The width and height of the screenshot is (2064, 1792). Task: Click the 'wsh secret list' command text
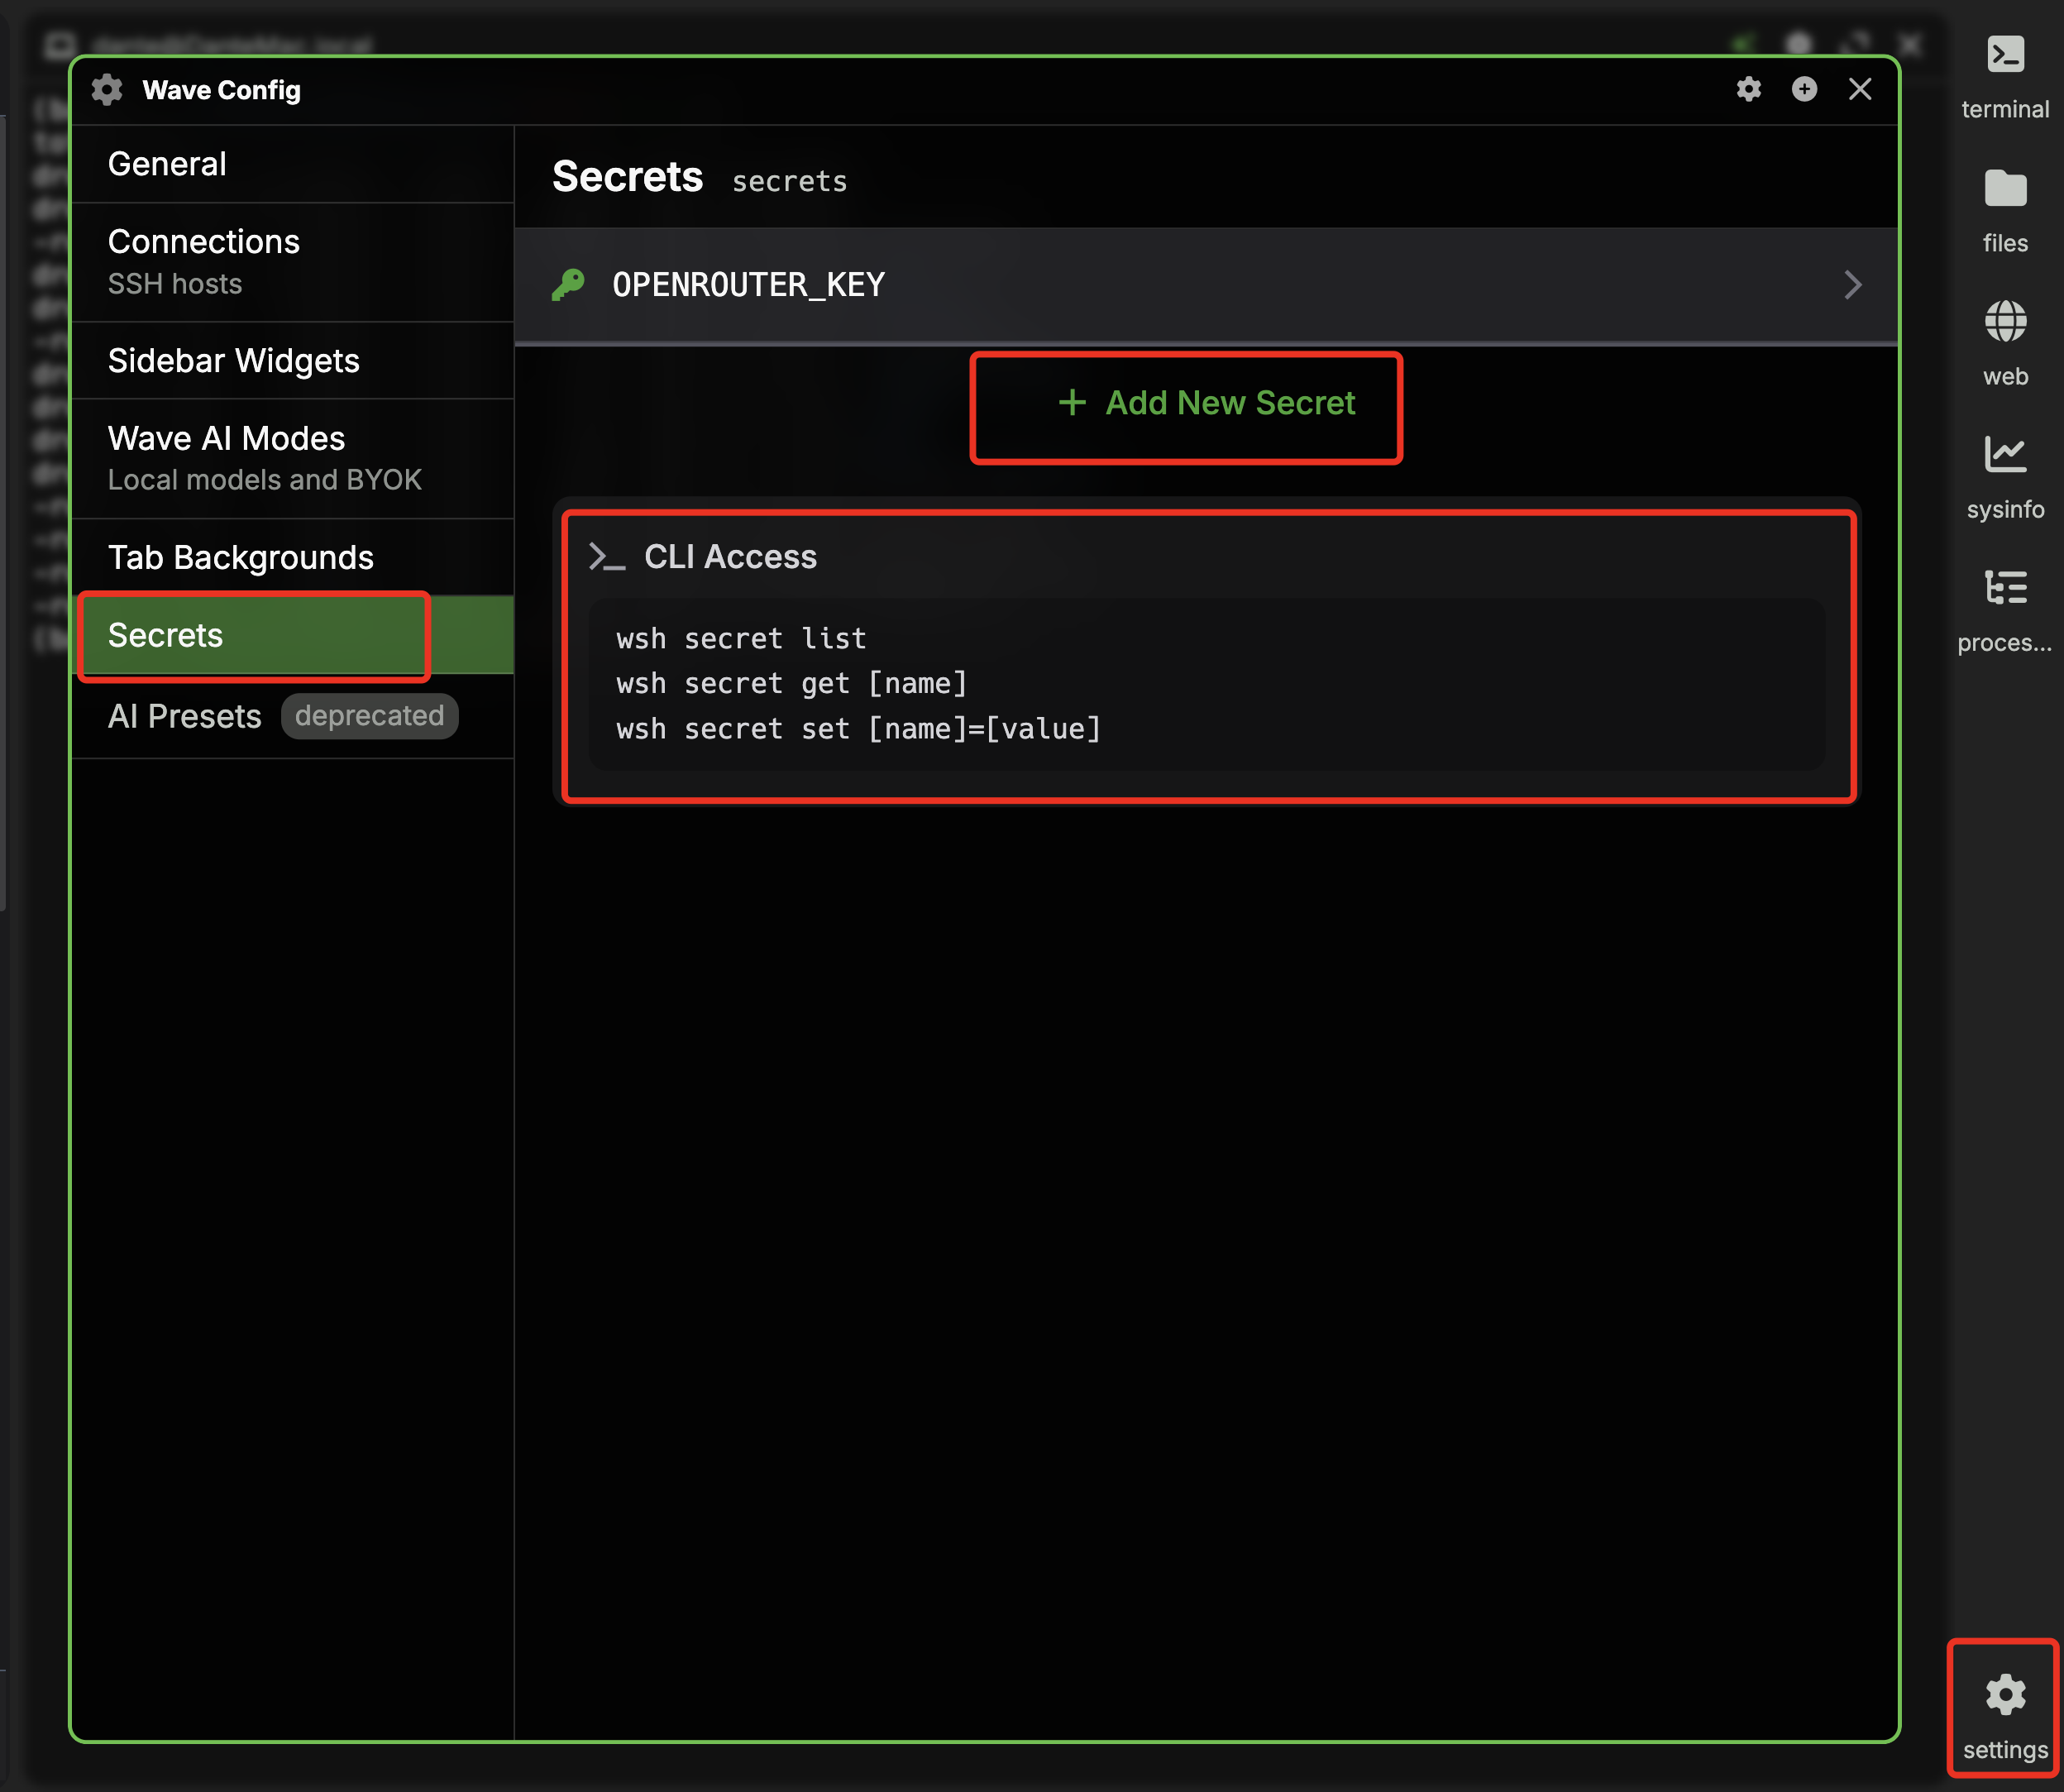click(741, 638)
